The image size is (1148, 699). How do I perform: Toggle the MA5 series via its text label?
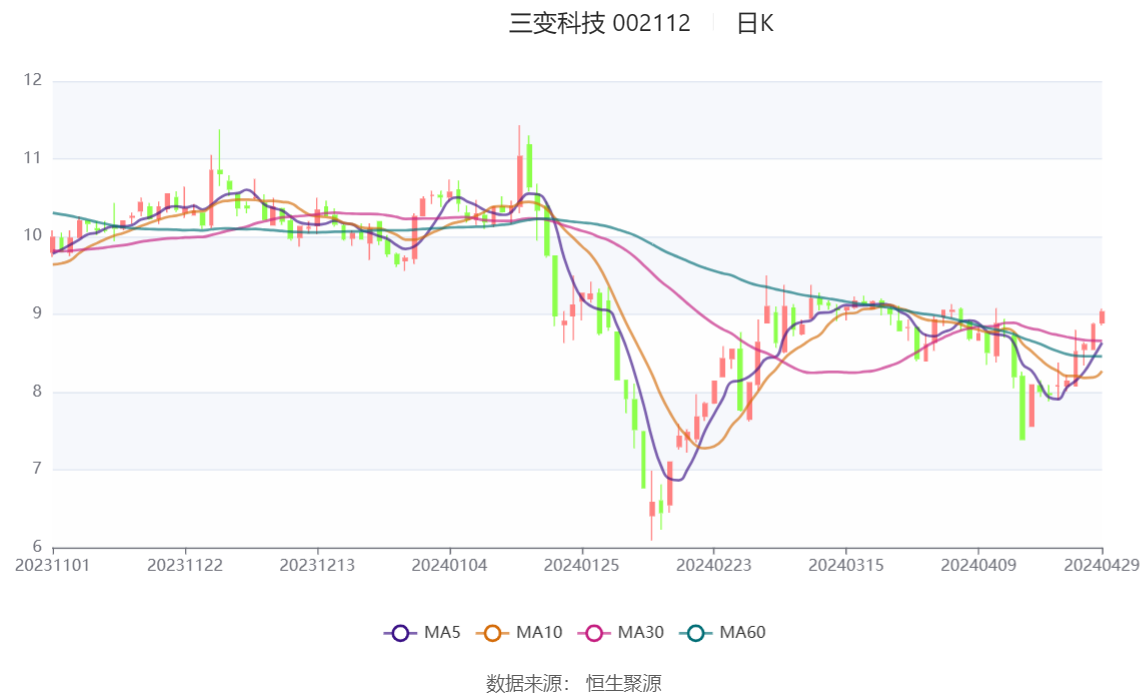pos(442,632)
